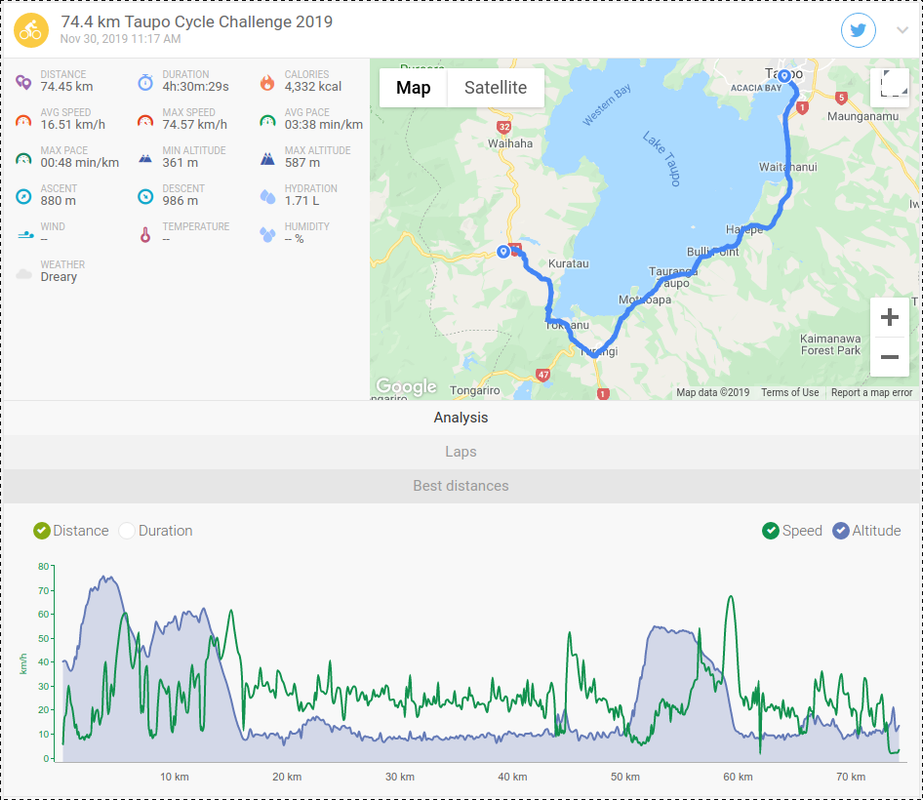Click the Wind icon
The height and width of the screenshot is (800, 923).
click(x=25, y=235)
